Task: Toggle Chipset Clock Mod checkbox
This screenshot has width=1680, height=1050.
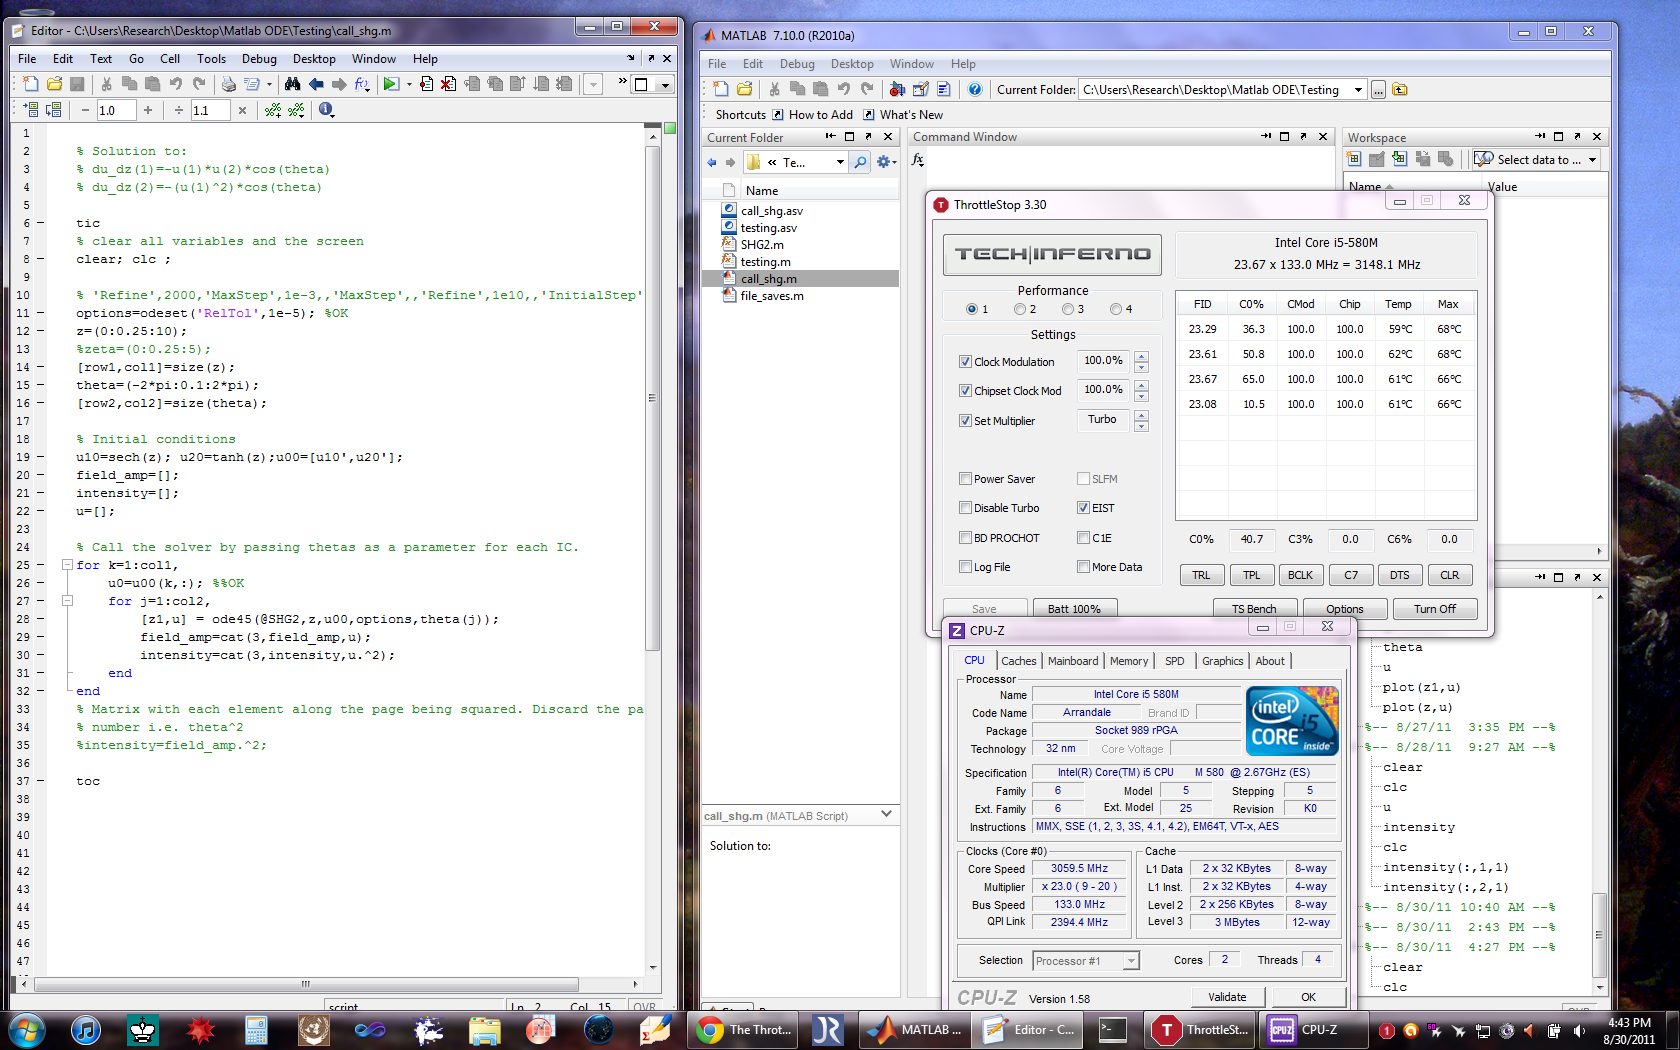Action: (x=965, y=391)
